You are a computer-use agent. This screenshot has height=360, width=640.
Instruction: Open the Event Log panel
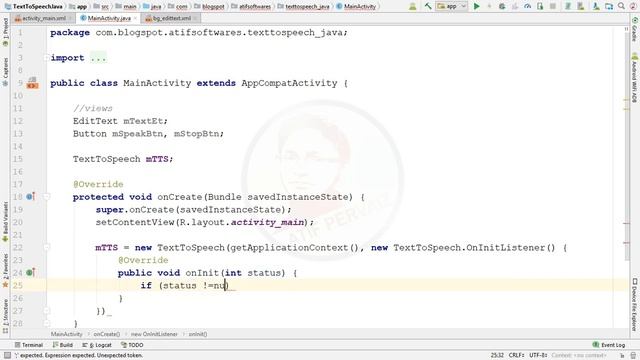(x=609, y=345)
